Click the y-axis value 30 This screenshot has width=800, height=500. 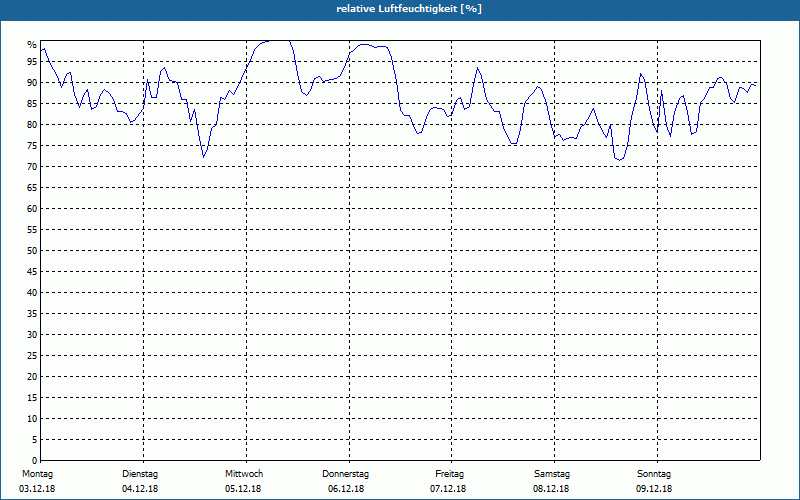point(32,335)
